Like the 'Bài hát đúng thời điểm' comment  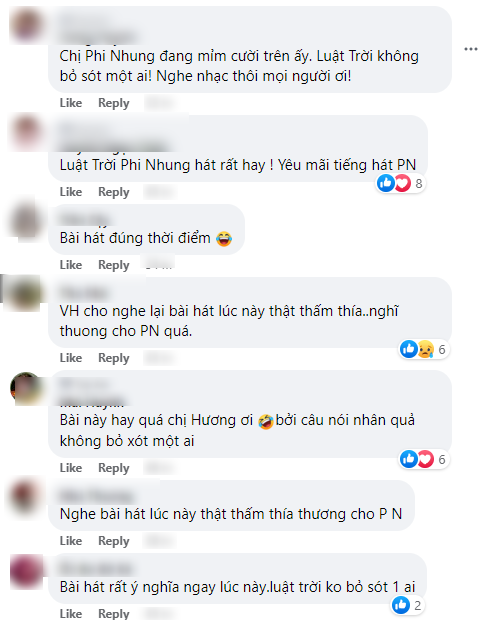point(71,265)
